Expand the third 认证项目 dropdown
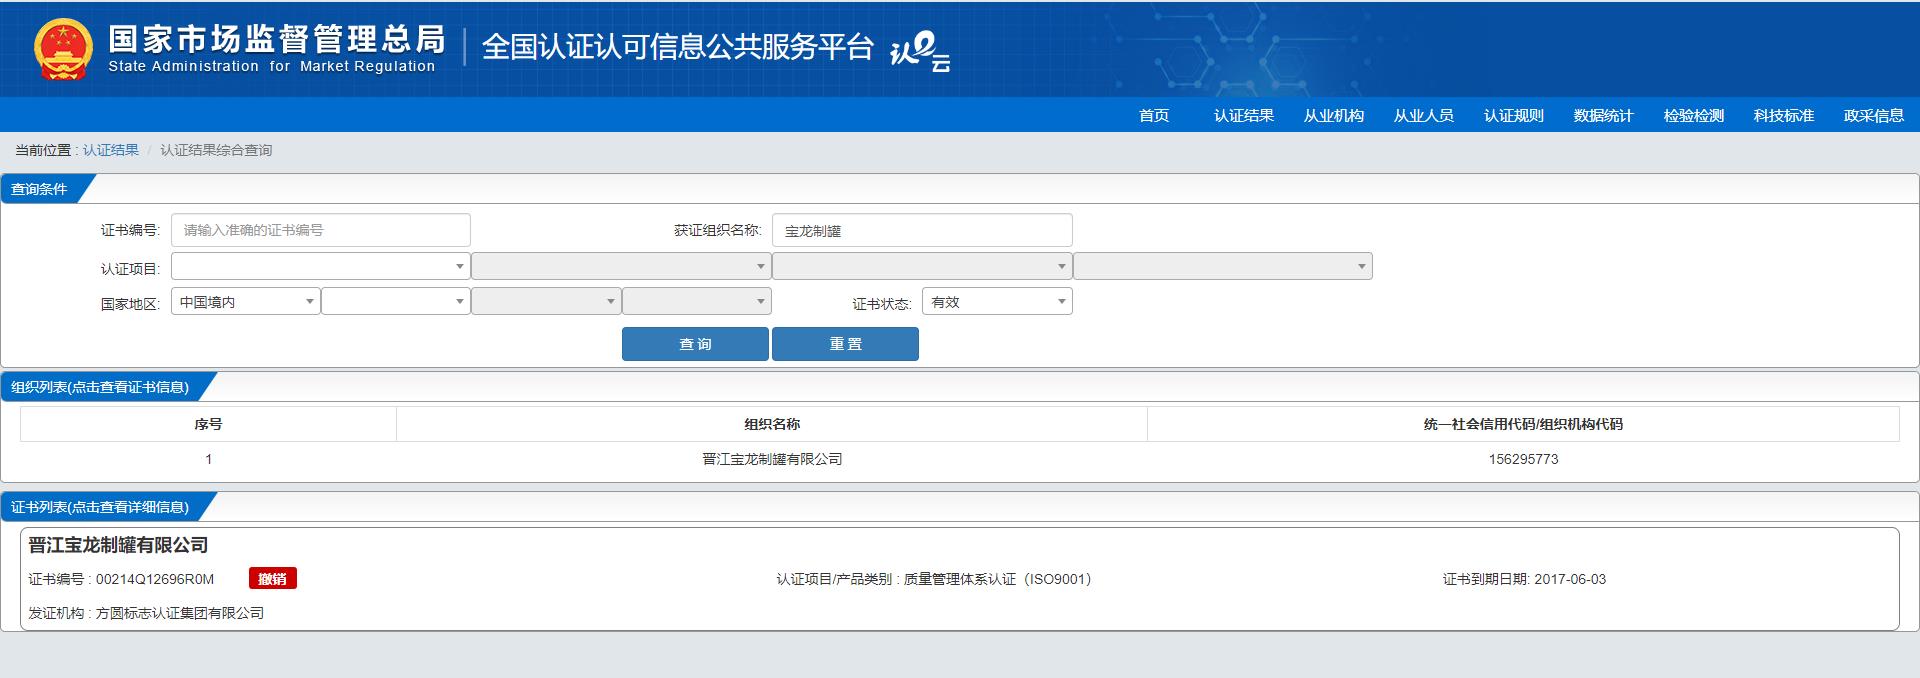The width and height of the screenshot is (1920, 678). point(922,266)
